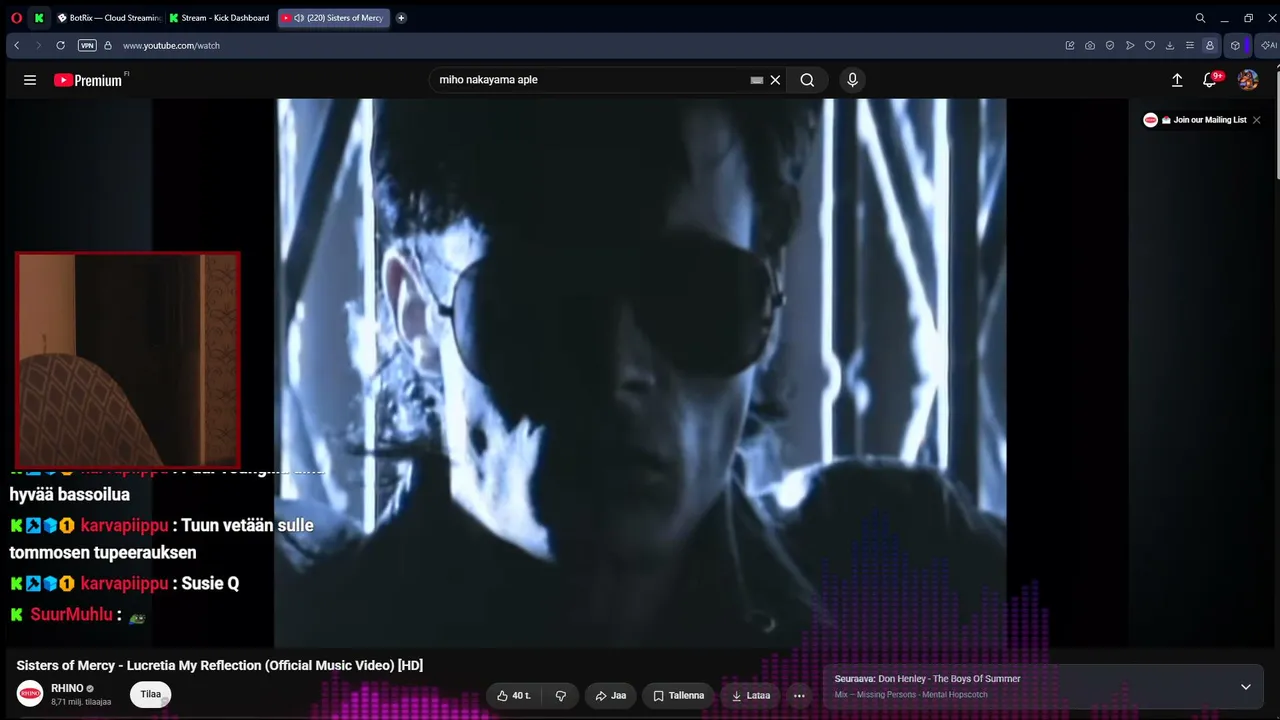Viewport: 1280px width, 720px height.
Task: Submit the YouTube search
Action: click(807, 80)
